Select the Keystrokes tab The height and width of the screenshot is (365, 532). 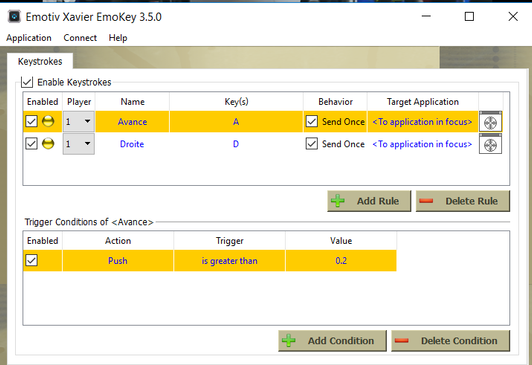pos(40,61)
